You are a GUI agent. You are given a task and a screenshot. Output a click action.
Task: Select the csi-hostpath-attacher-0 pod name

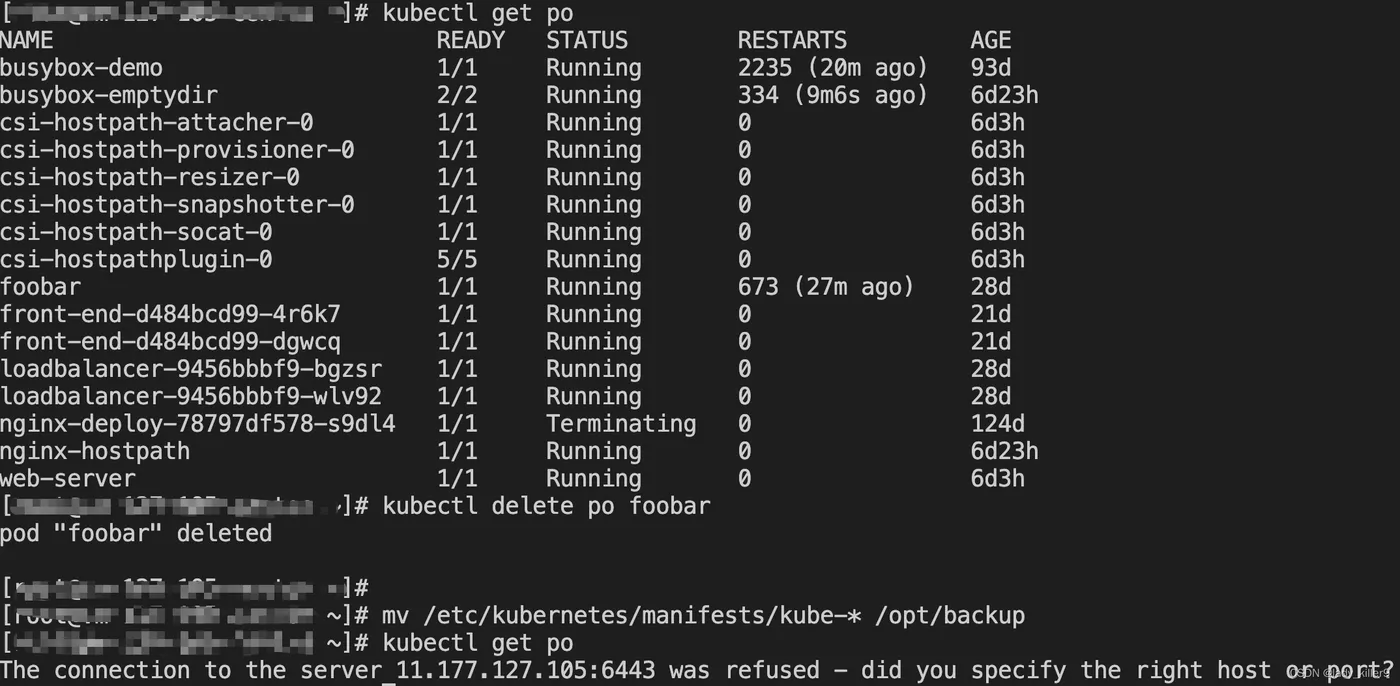[156, 123]
